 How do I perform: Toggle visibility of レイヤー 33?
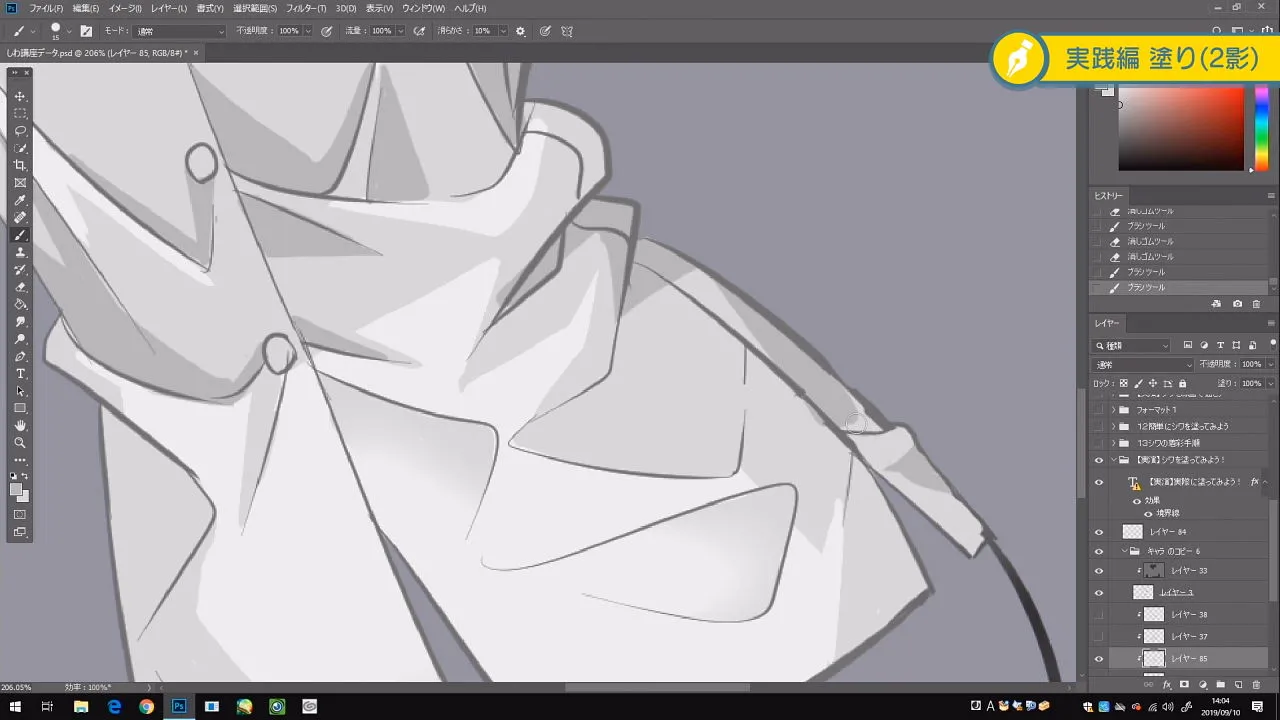pos(1098,570)
